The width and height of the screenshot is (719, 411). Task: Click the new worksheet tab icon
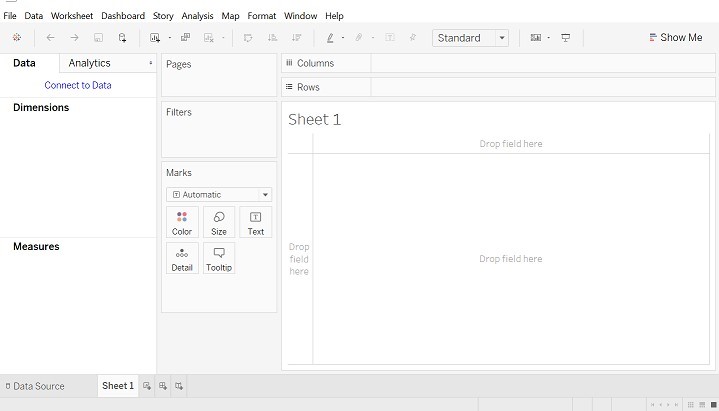click(x=147, y=386)
